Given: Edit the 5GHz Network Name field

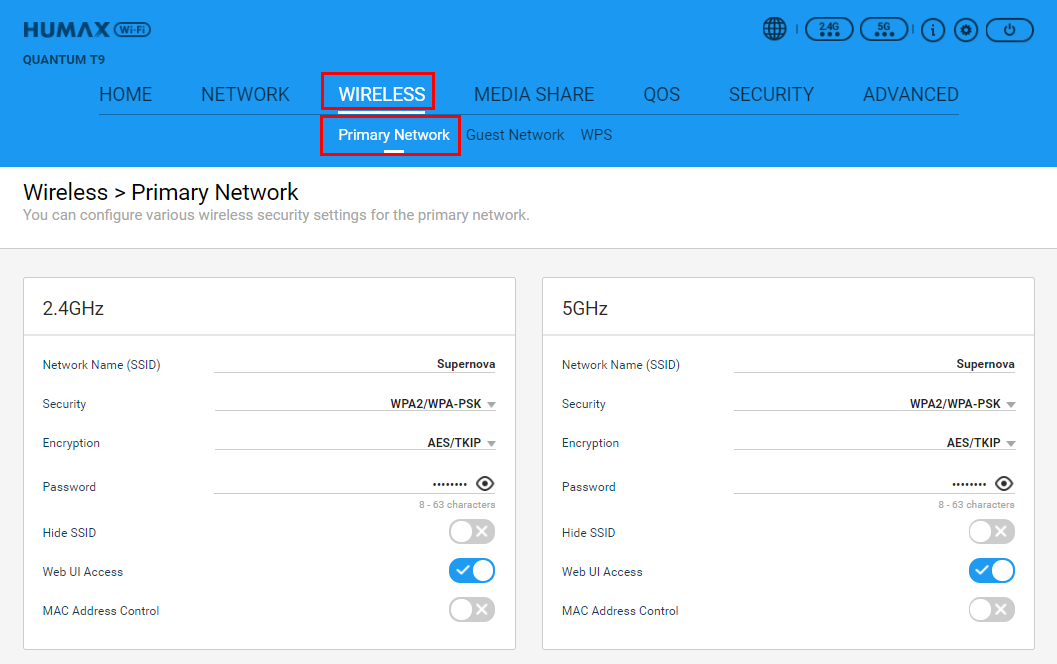Looking at the screenshot, I should (x=874, y=364).
